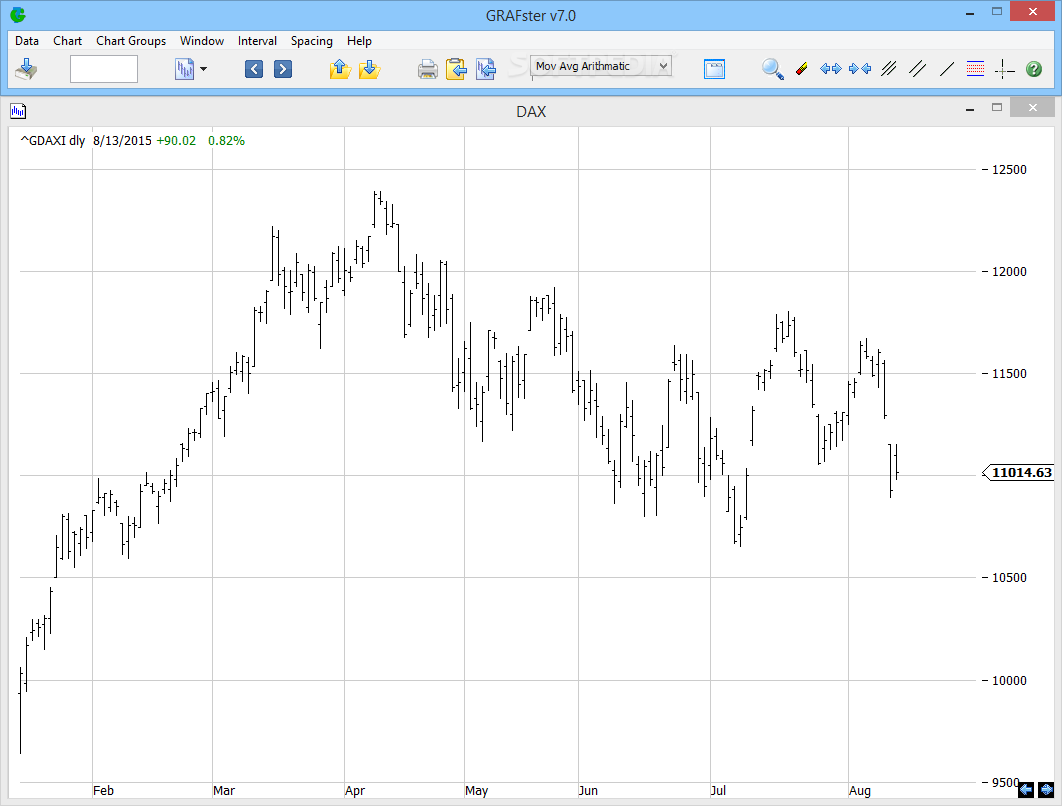This screenshot has height=806, width=1062.
Task: Close the DAX chart window
Action: pos(1032,107)
